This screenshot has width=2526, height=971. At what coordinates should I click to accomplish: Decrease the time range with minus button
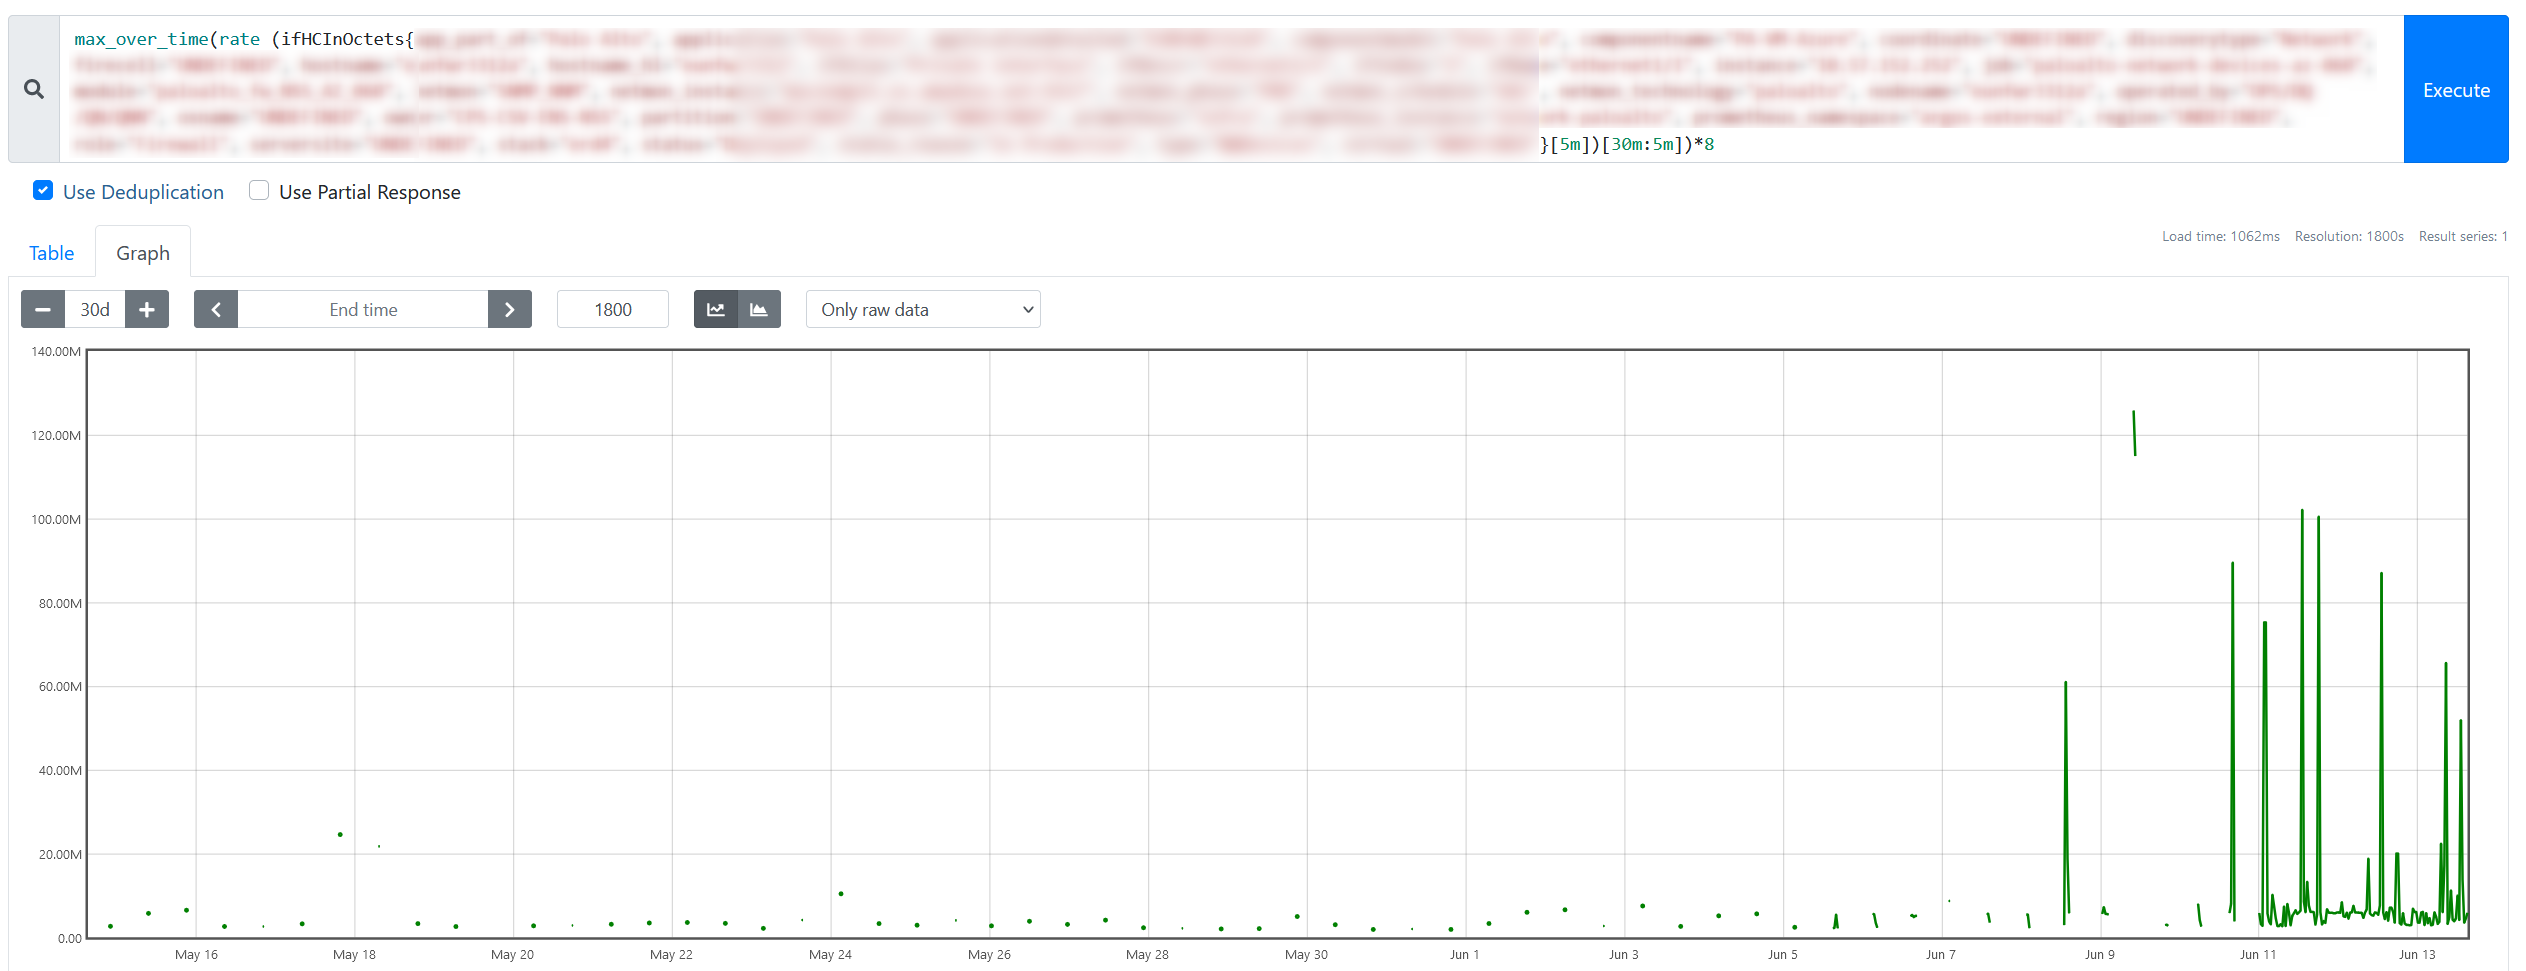click(43, 309)
